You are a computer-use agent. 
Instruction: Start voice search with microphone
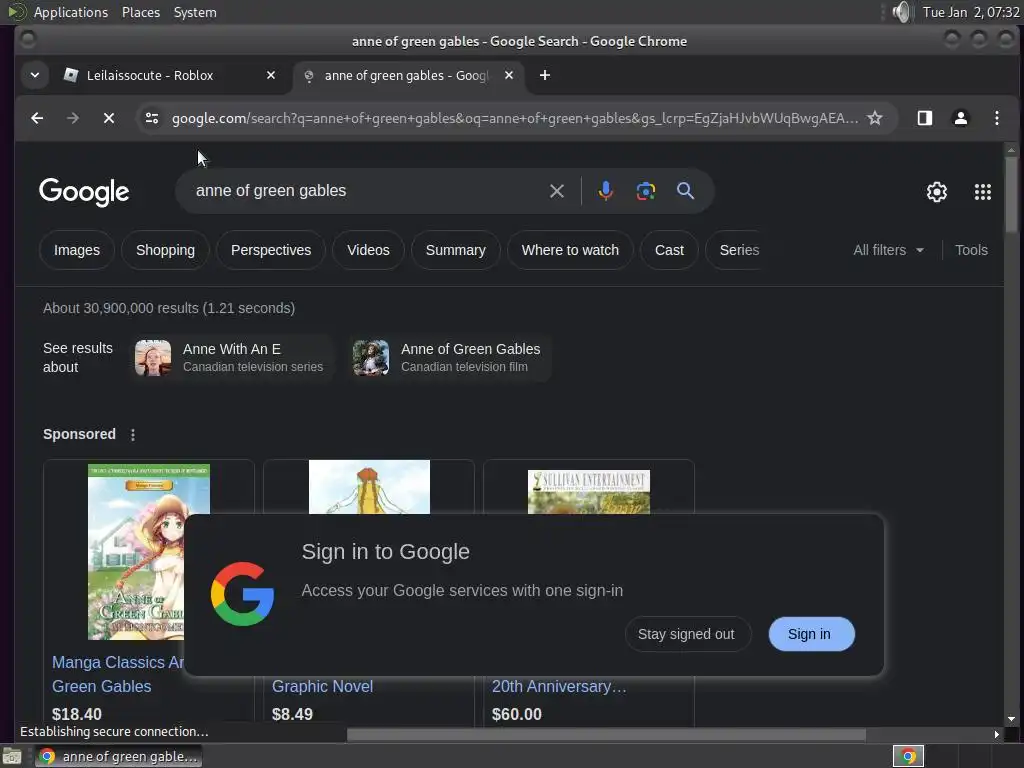click(x=605, y=191)
